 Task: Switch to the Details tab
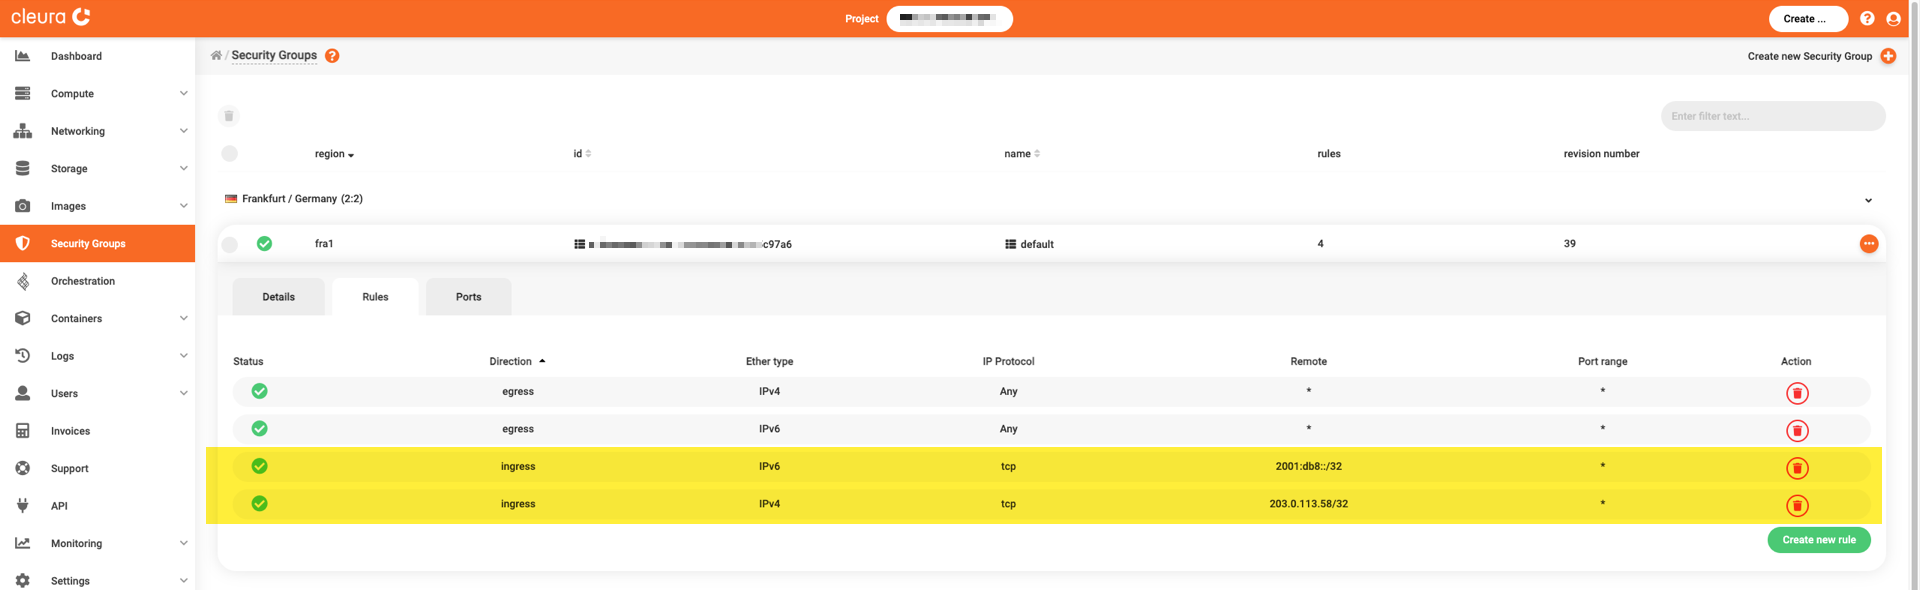click(278, 297)
